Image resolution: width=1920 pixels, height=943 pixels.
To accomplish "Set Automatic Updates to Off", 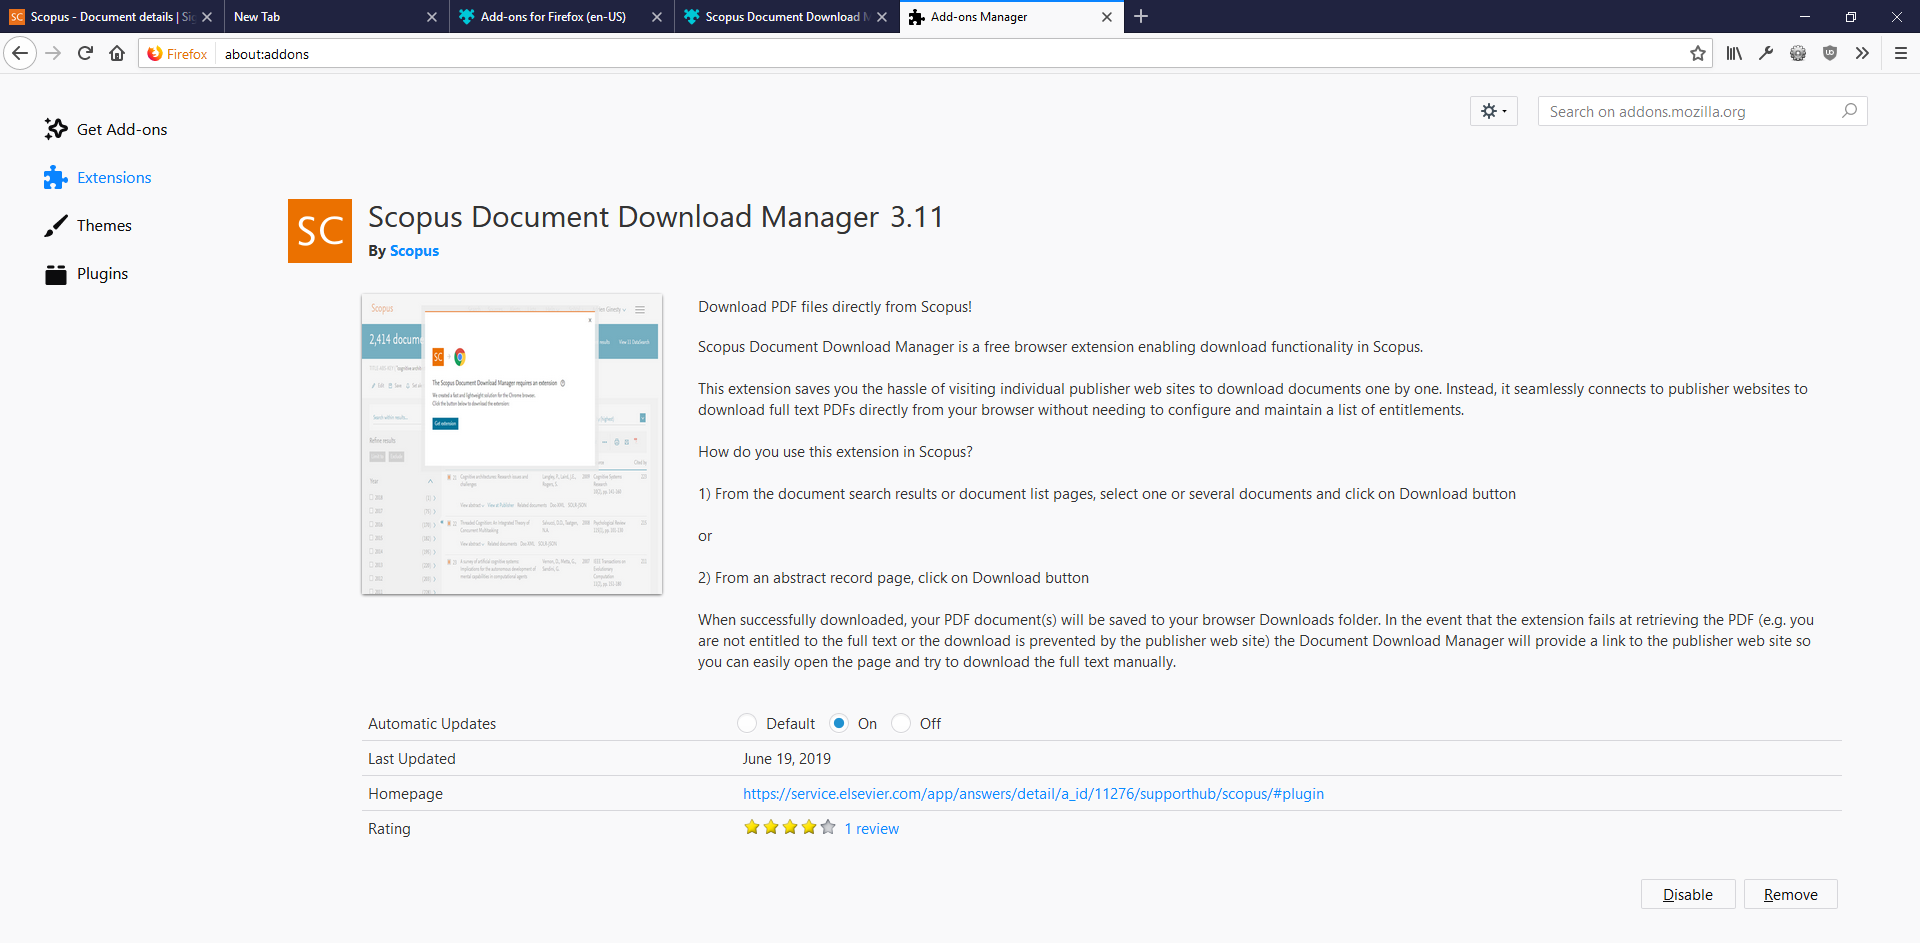I will [901, 723].
